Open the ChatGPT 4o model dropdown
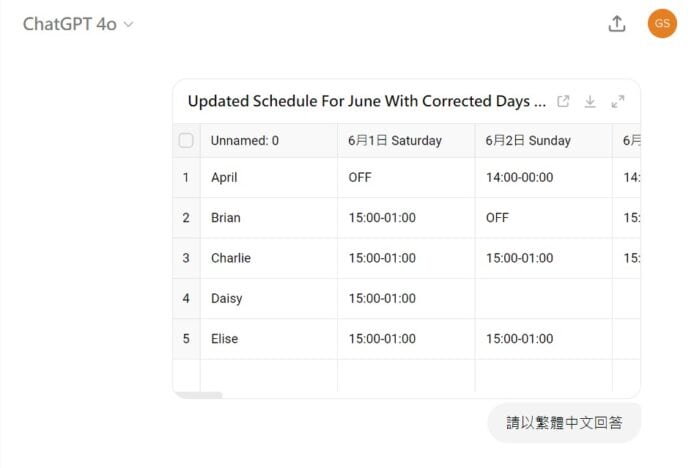 [x=78, y=24]
